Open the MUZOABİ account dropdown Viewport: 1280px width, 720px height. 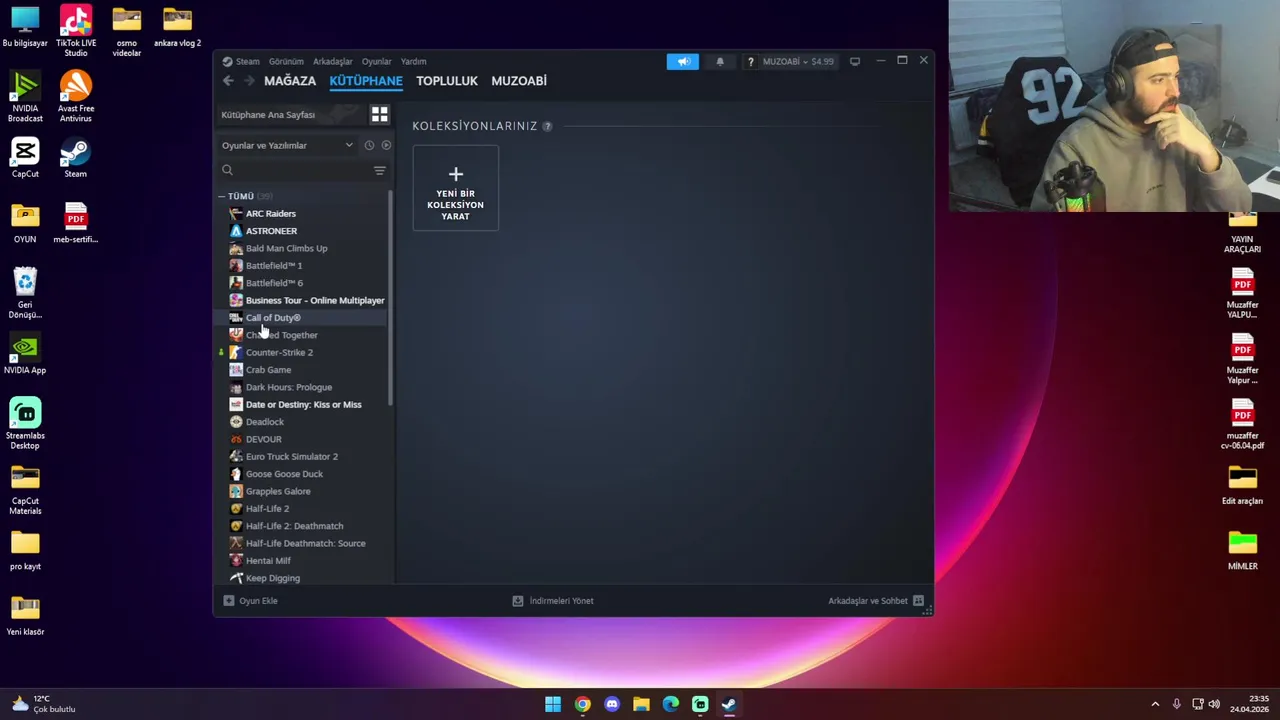click(x=798, y=62)
